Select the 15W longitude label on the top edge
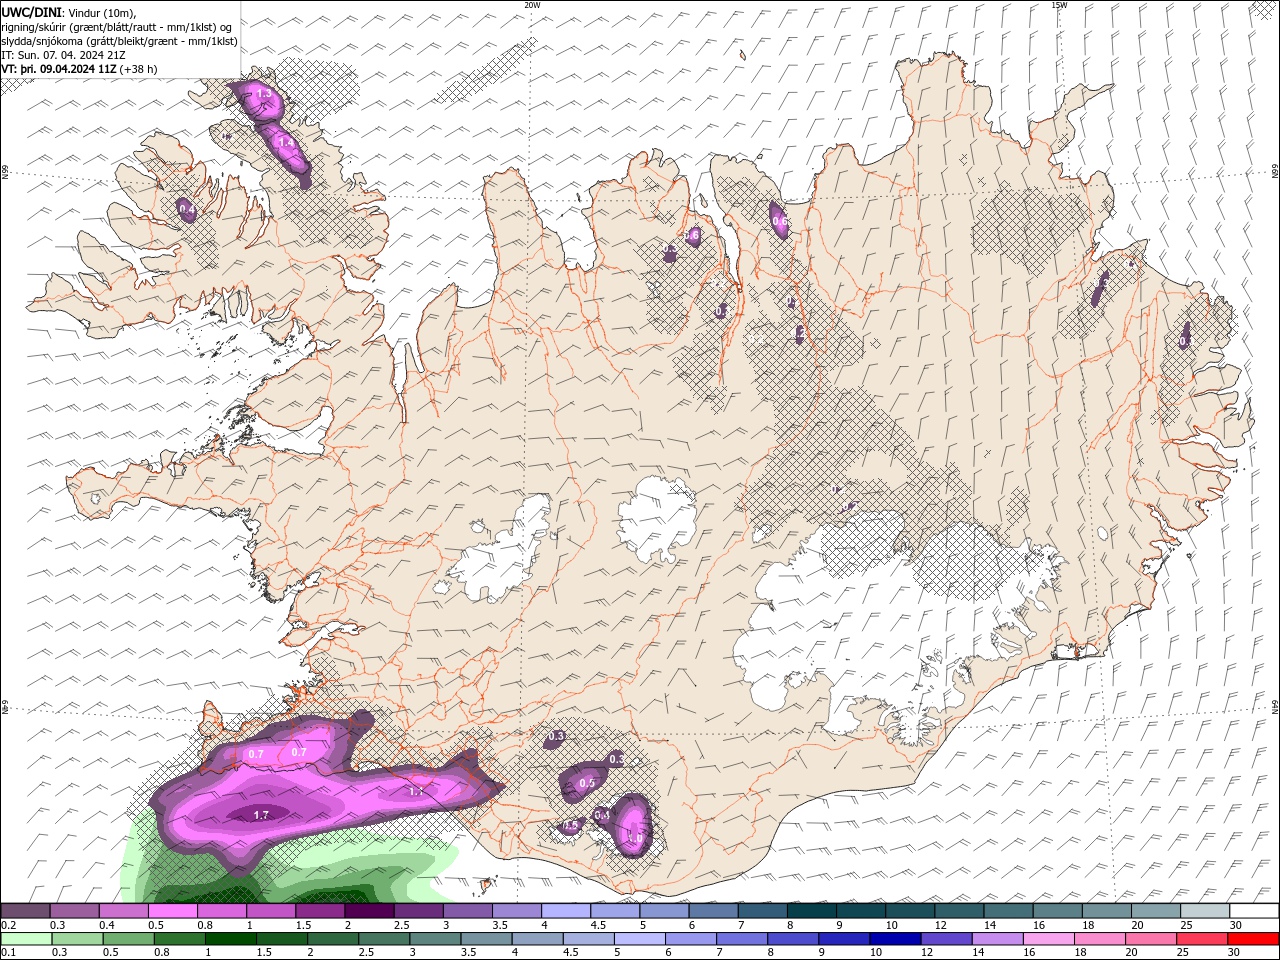The width and height of the screenshot is (1280, 960). coord(1058,5)
